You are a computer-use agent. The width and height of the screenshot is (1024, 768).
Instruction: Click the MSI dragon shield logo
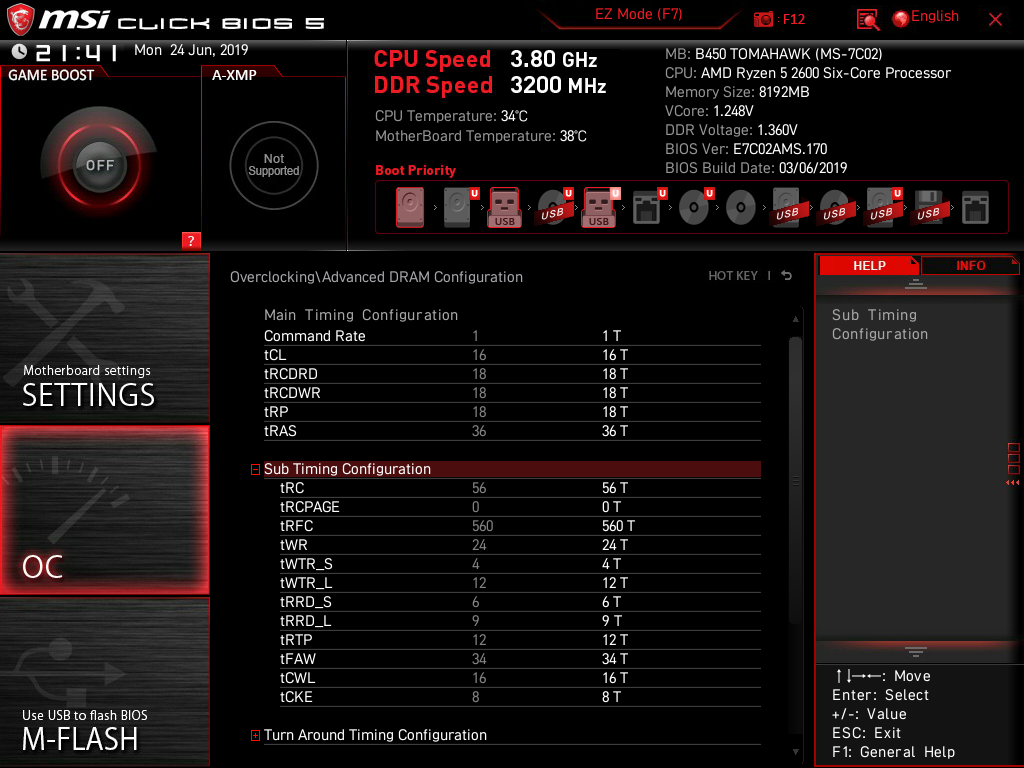pos(20,20)
